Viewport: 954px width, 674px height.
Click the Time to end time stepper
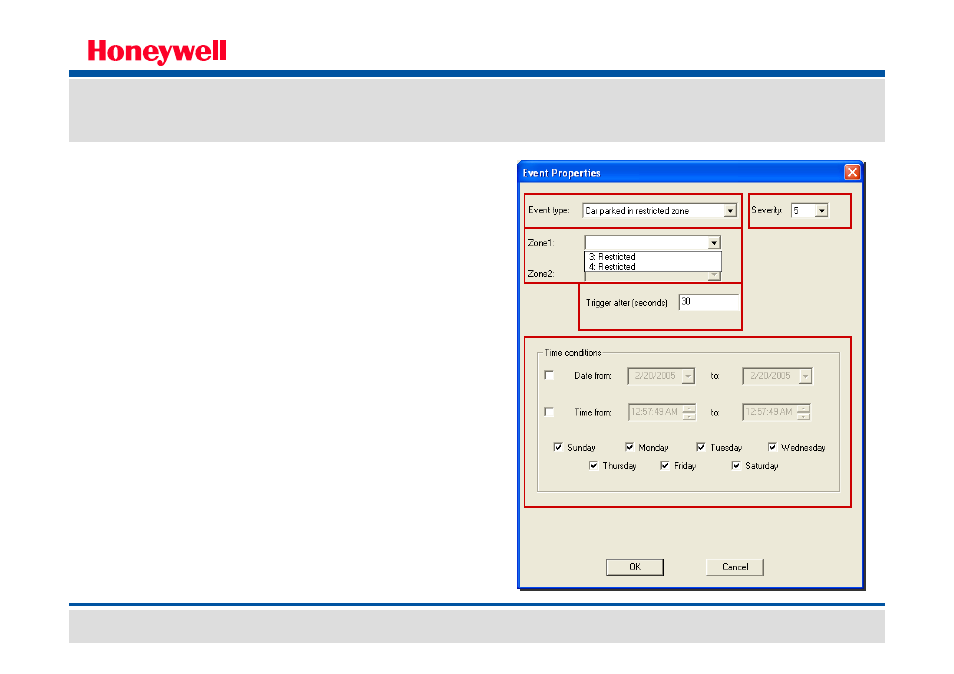tap(804, 412)
